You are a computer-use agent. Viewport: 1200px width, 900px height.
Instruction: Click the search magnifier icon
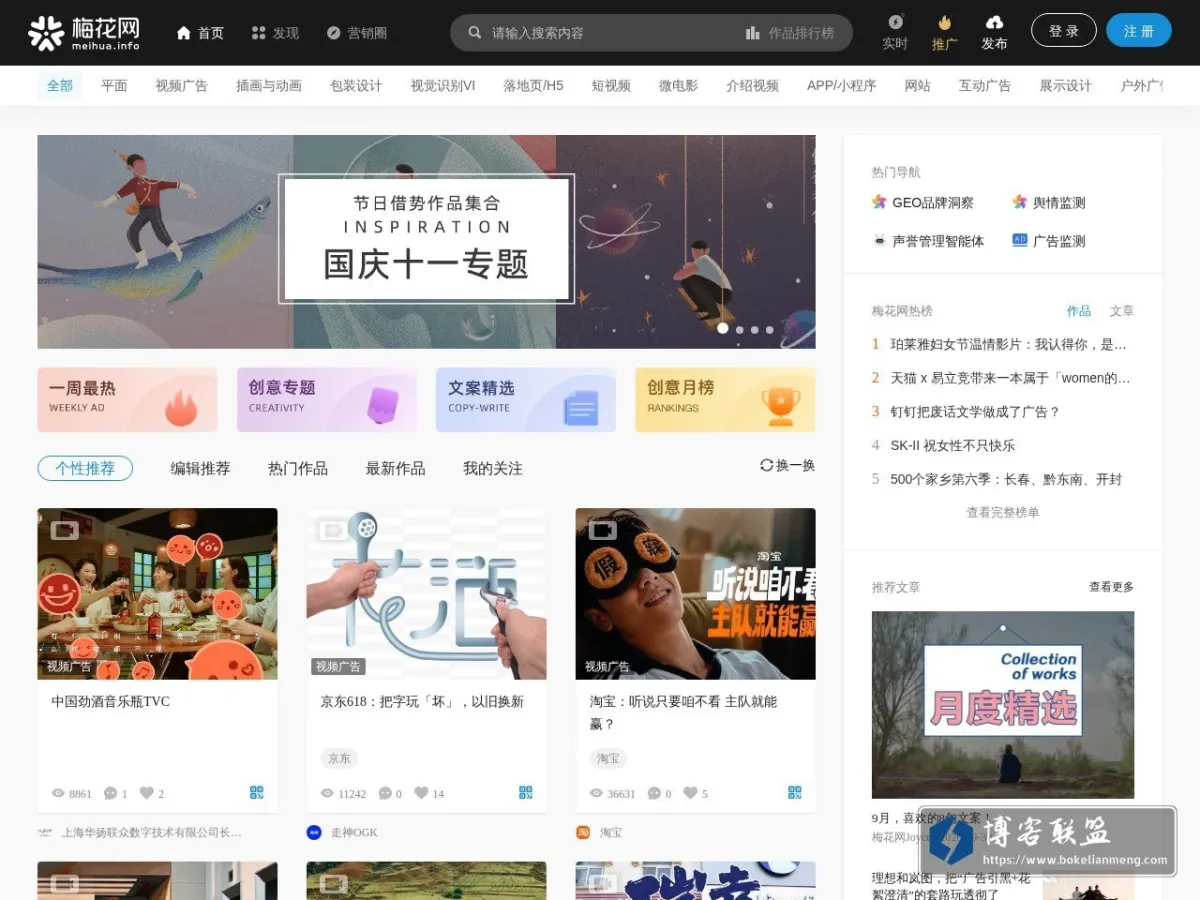[474, 33]
